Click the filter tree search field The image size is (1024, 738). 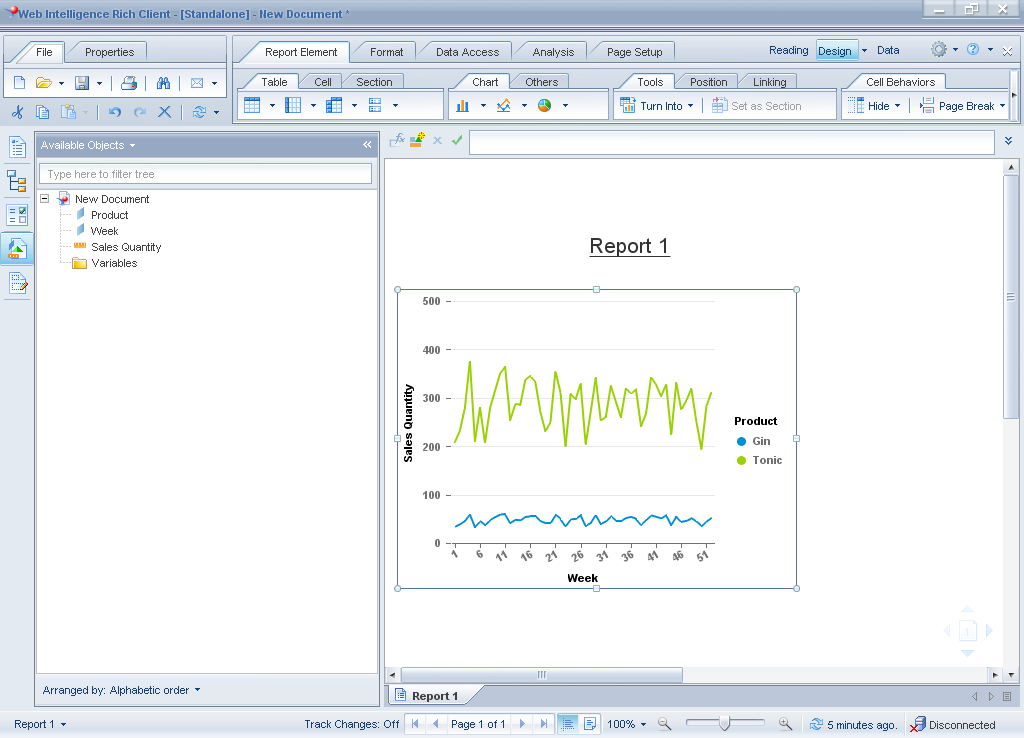[x=205, y=174]
